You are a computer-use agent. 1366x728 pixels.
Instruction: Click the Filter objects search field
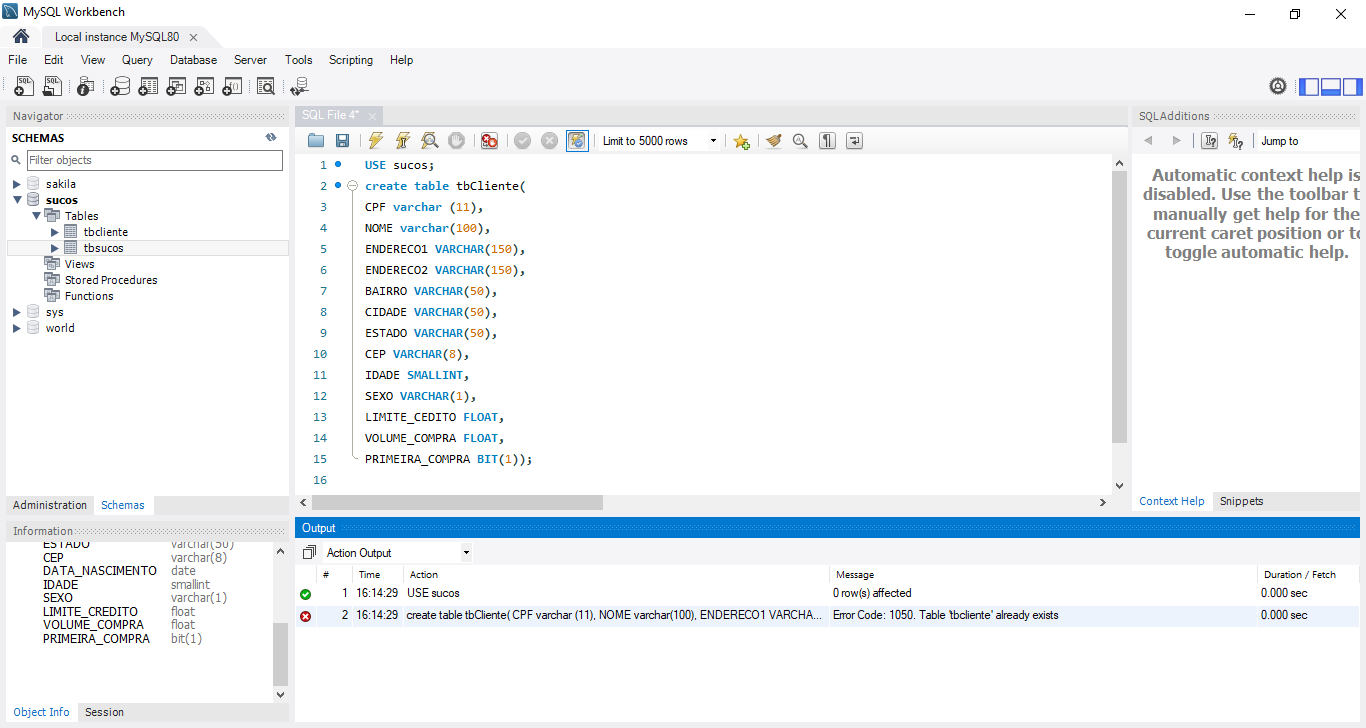click(x=155, y=160)
